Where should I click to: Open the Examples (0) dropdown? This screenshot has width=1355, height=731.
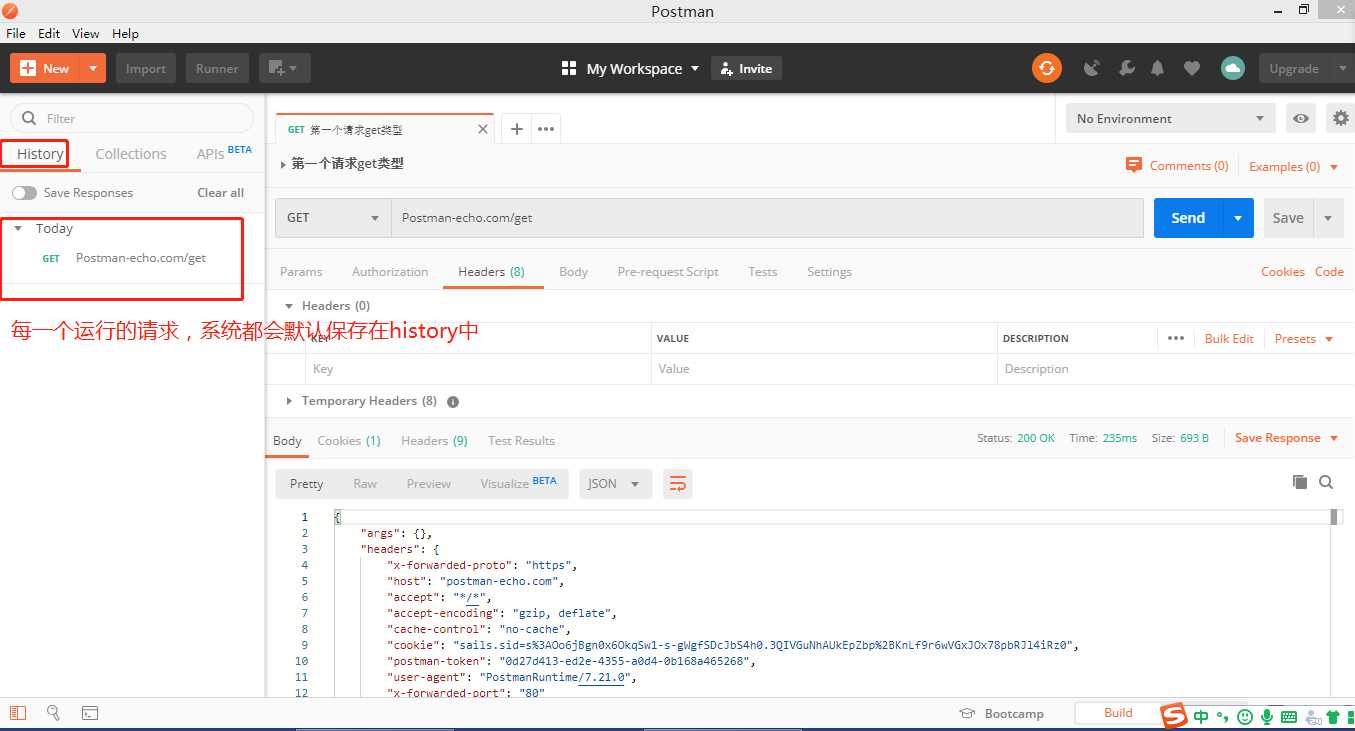coord(1294,166)
